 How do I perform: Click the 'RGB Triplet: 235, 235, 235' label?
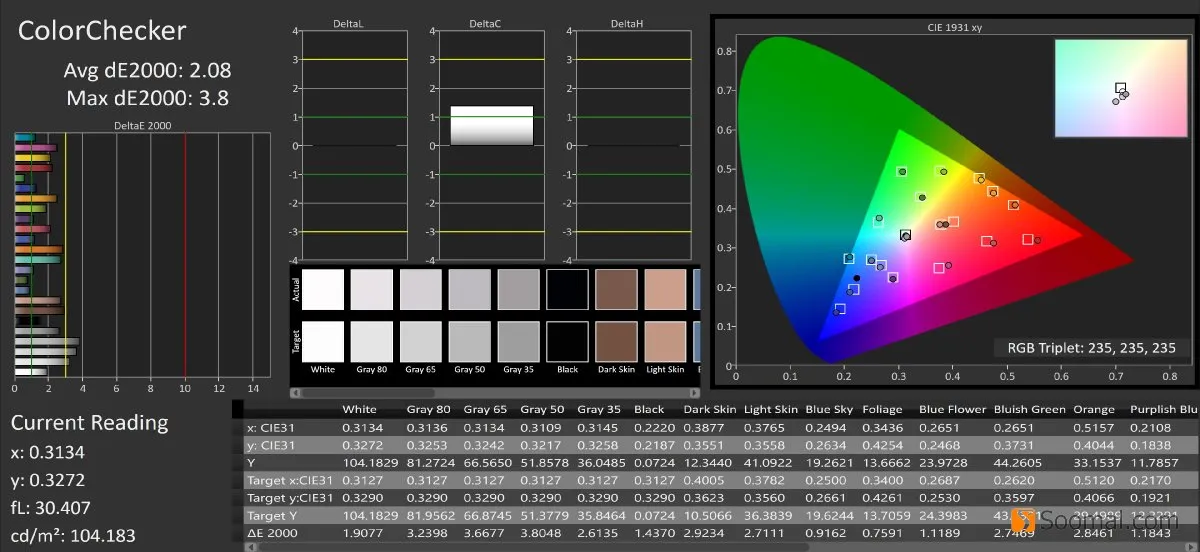pos(1090,349)
